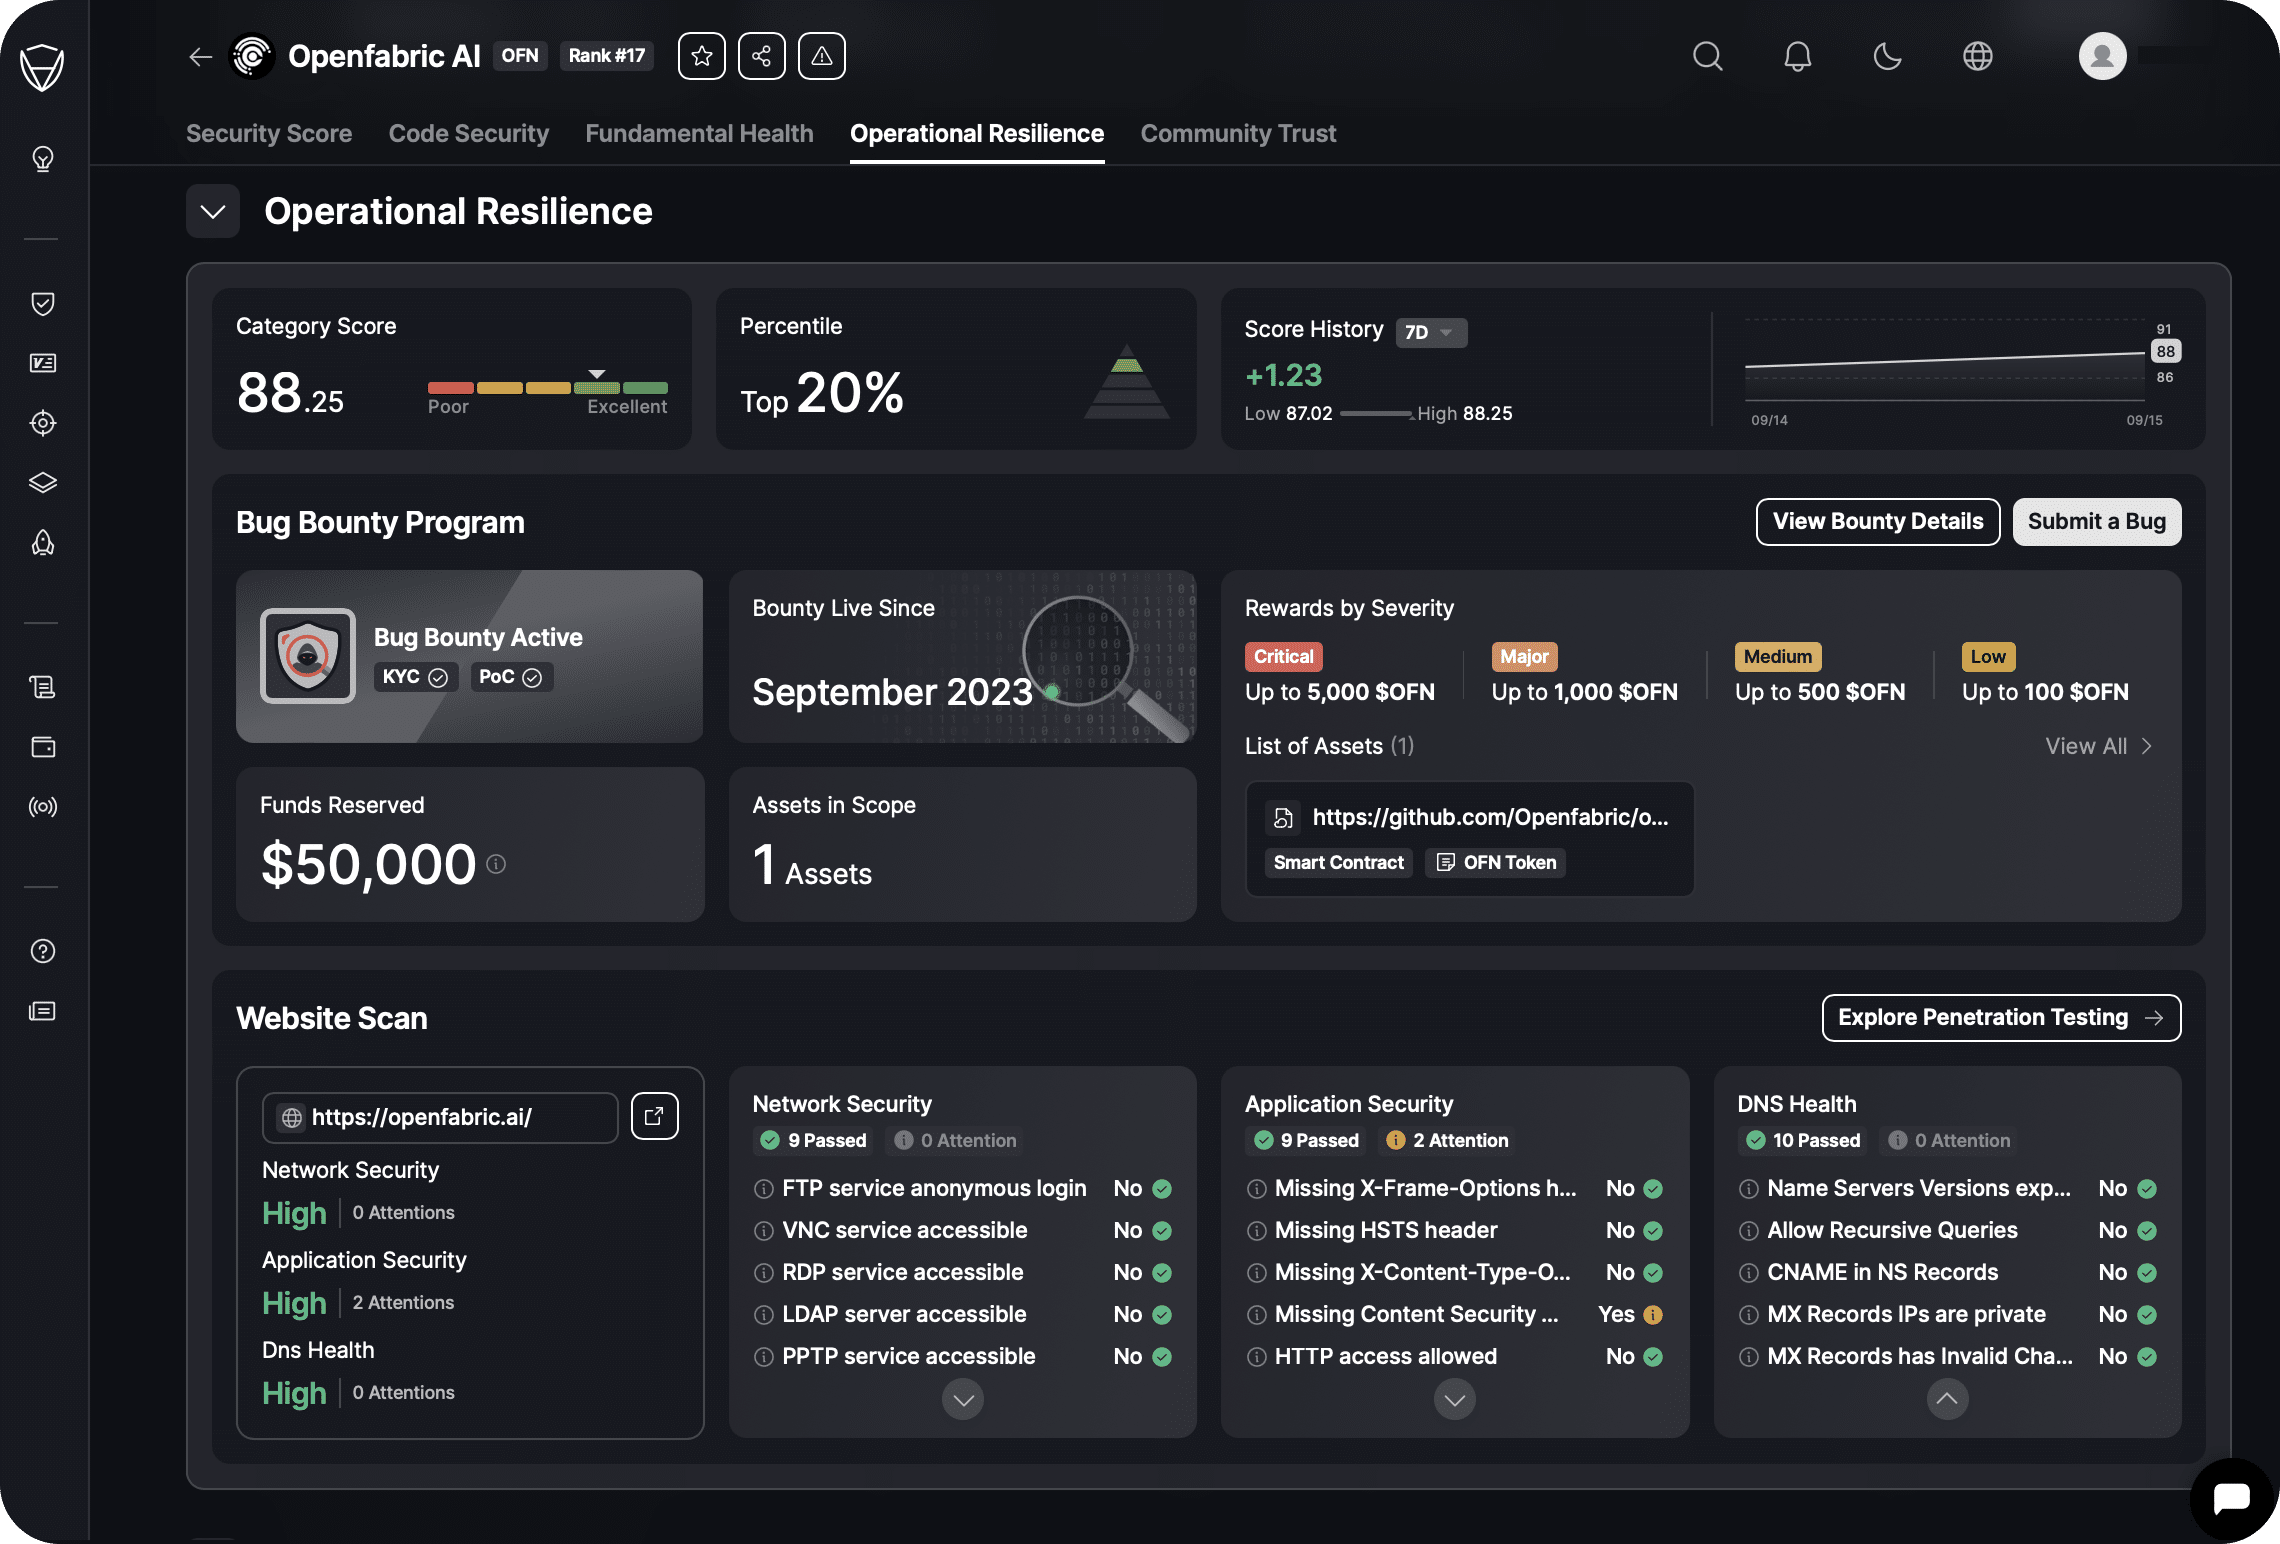
Task: Open language globe icon
Action: pos(1978,56)
